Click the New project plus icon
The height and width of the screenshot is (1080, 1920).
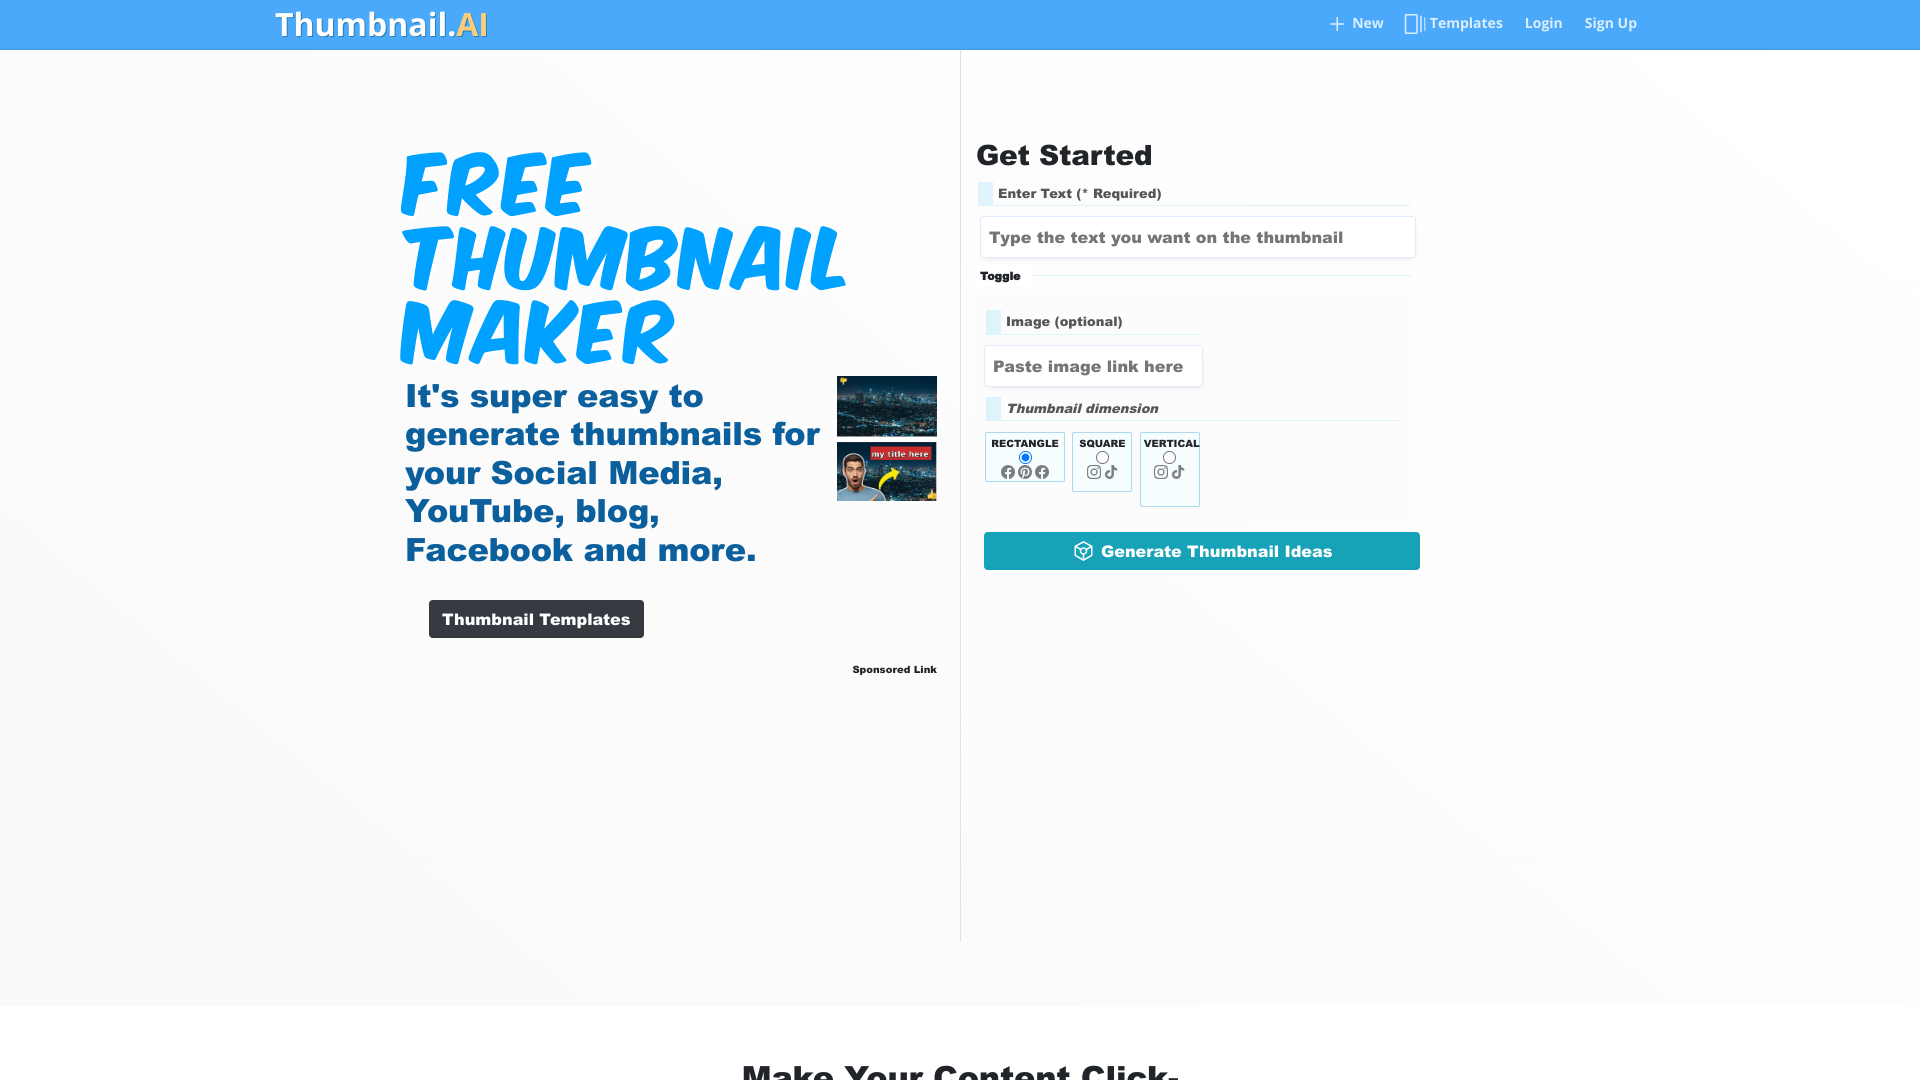(1336, 24)
